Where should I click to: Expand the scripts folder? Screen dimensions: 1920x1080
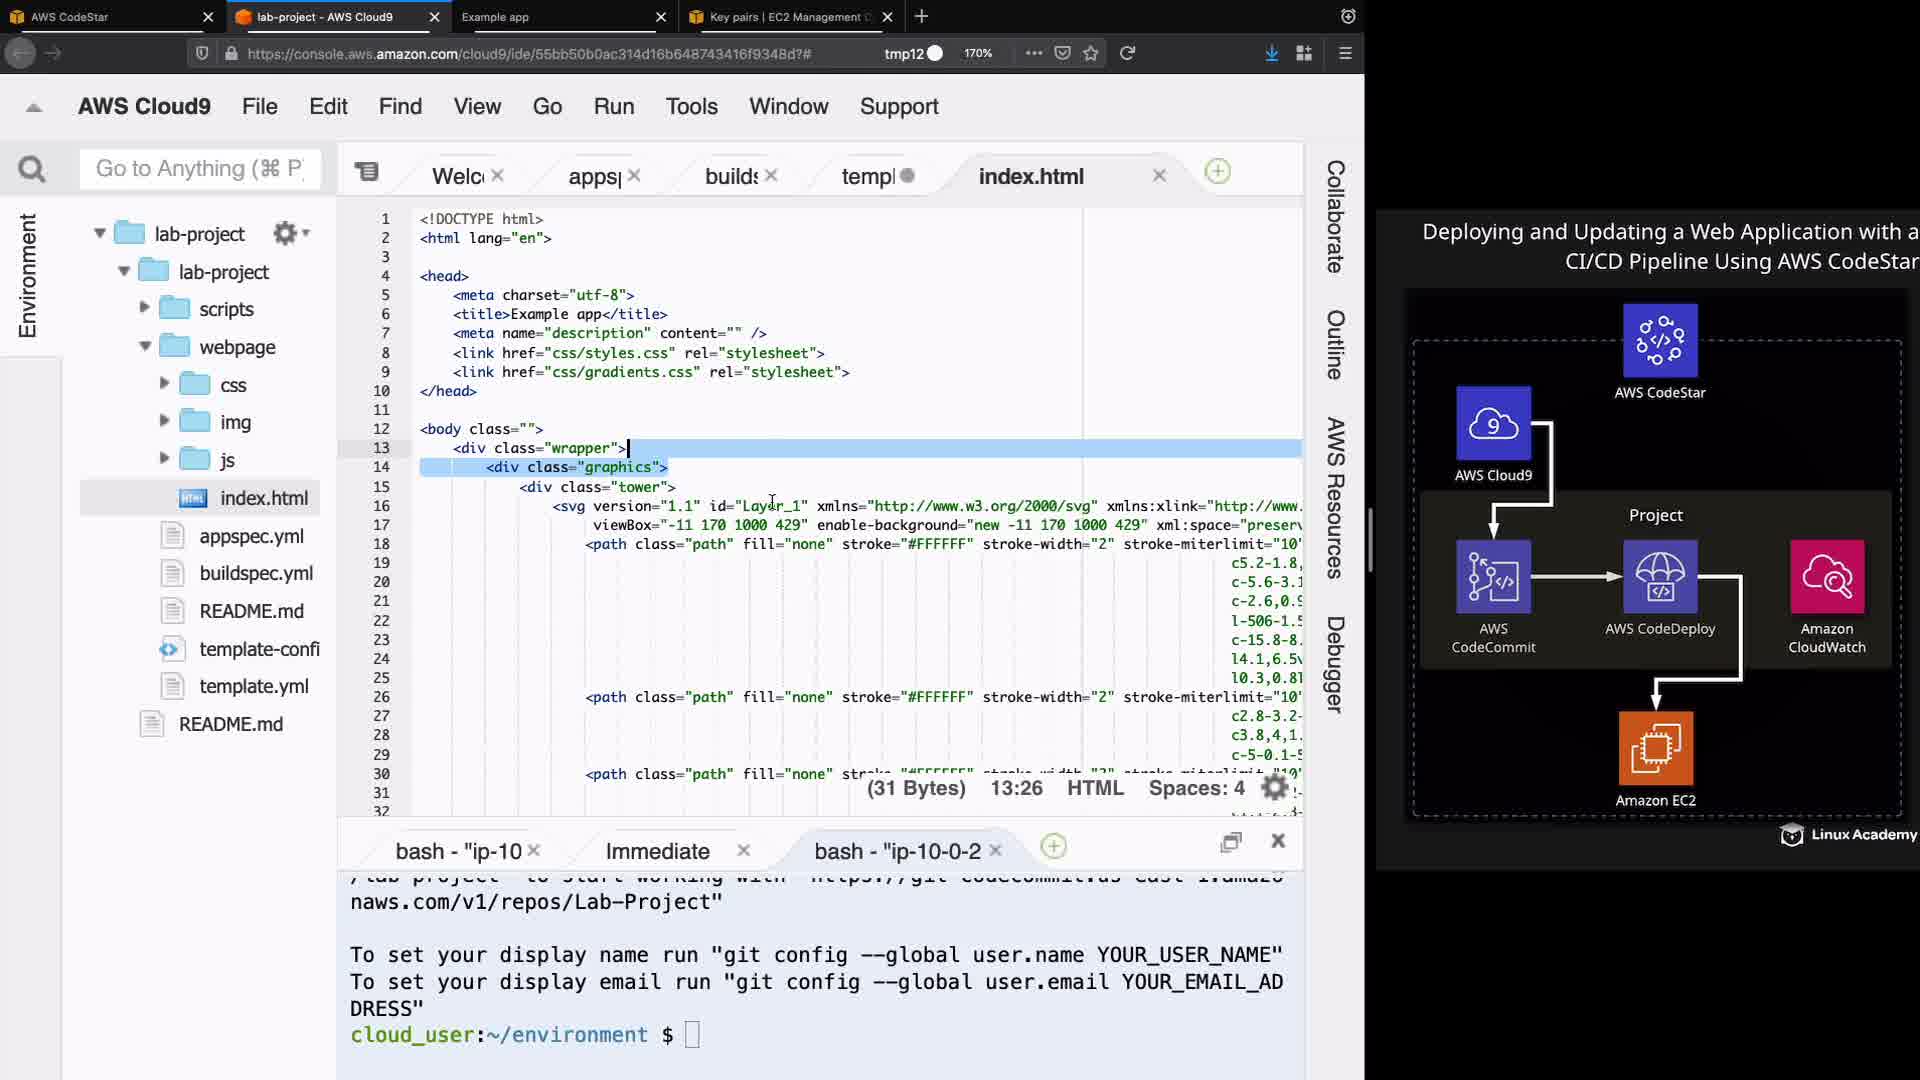coord(144,308)
